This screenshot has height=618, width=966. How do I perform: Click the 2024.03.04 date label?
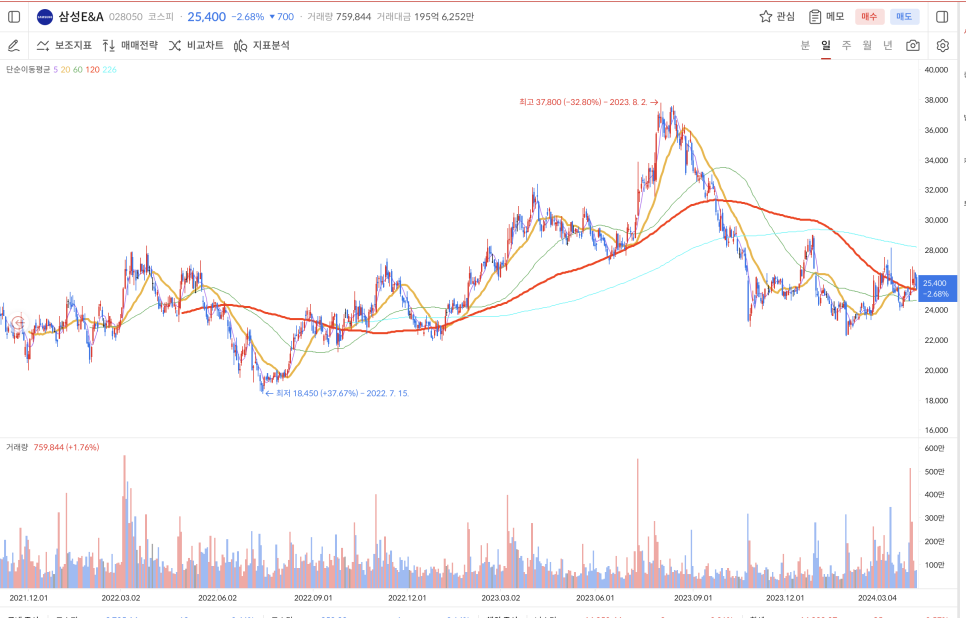pos(878,598)
